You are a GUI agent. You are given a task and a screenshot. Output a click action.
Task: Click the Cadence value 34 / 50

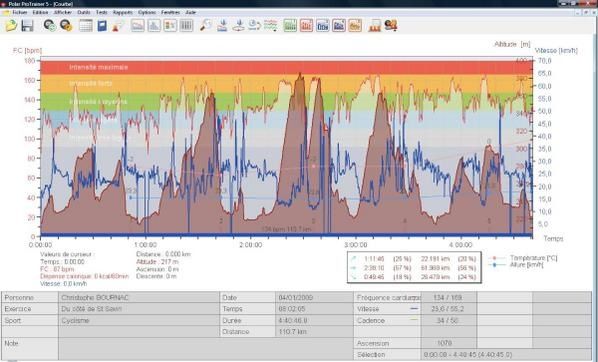pyautogui.click(x=447, y=320)
